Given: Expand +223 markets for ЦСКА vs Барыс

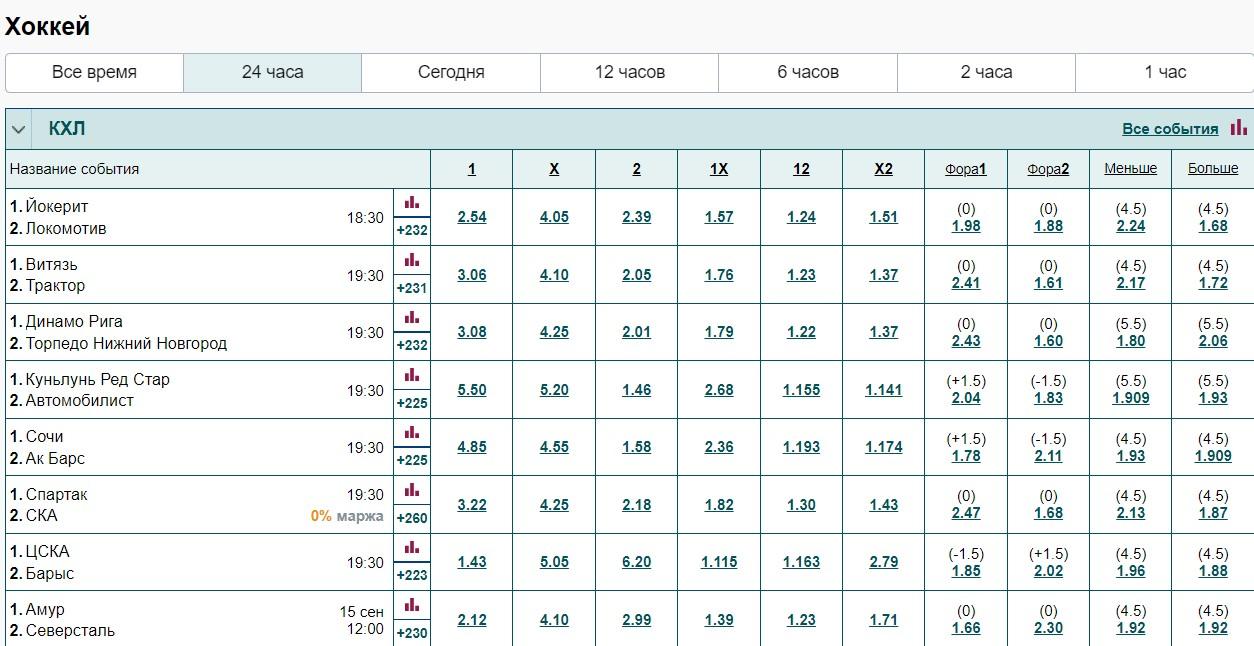Looking at the screenshot, I should pos(412,575).
